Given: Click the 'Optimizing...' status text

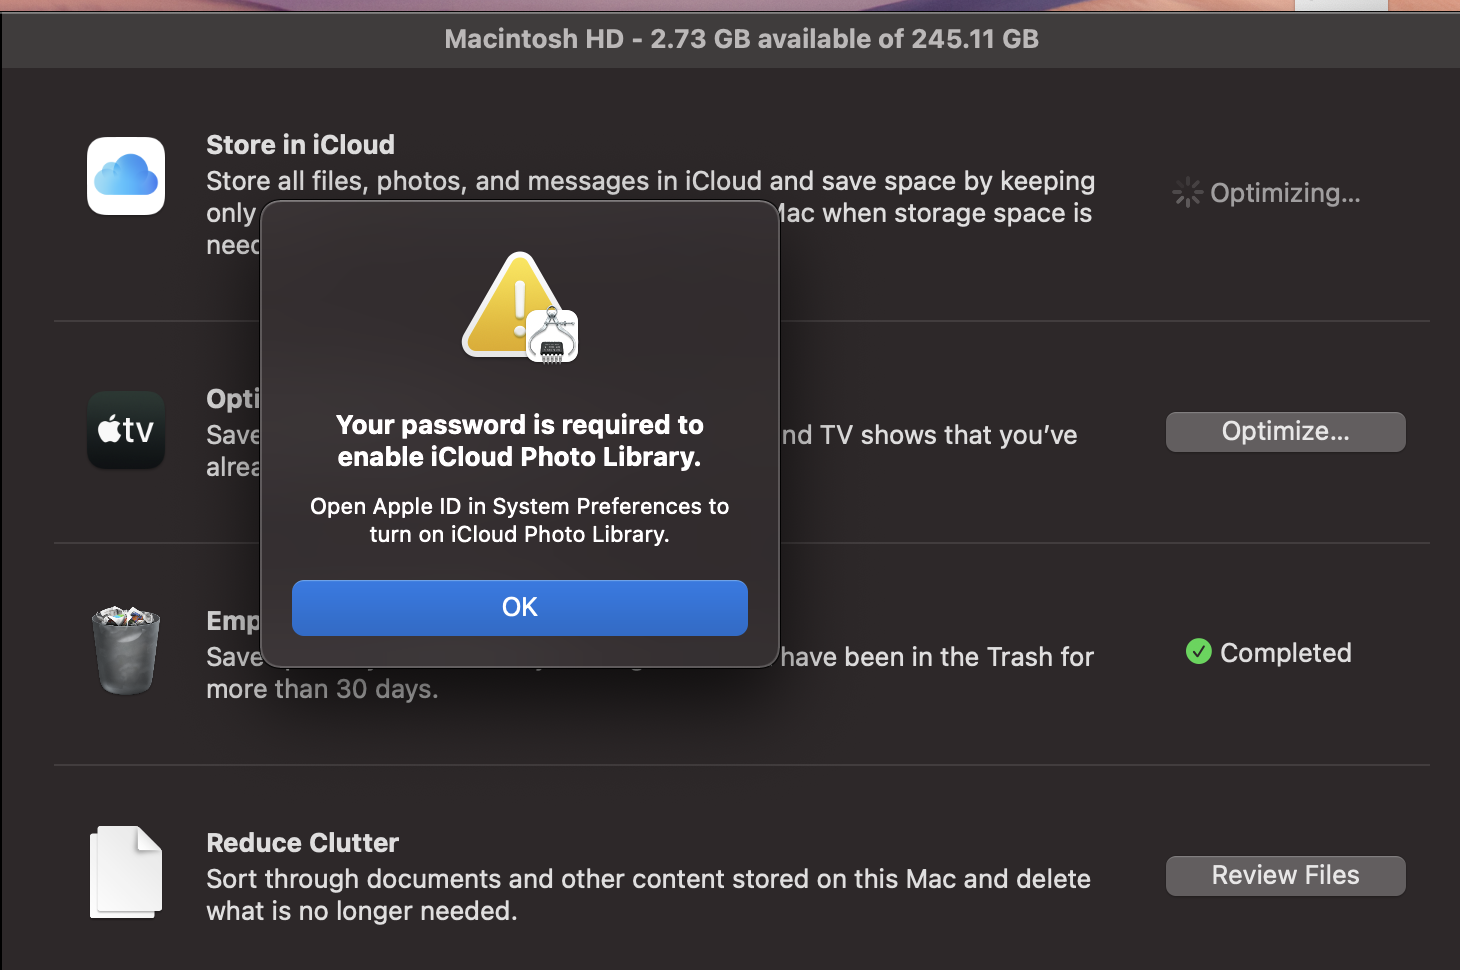Looking at the screenshot, I should (1285, 193).
